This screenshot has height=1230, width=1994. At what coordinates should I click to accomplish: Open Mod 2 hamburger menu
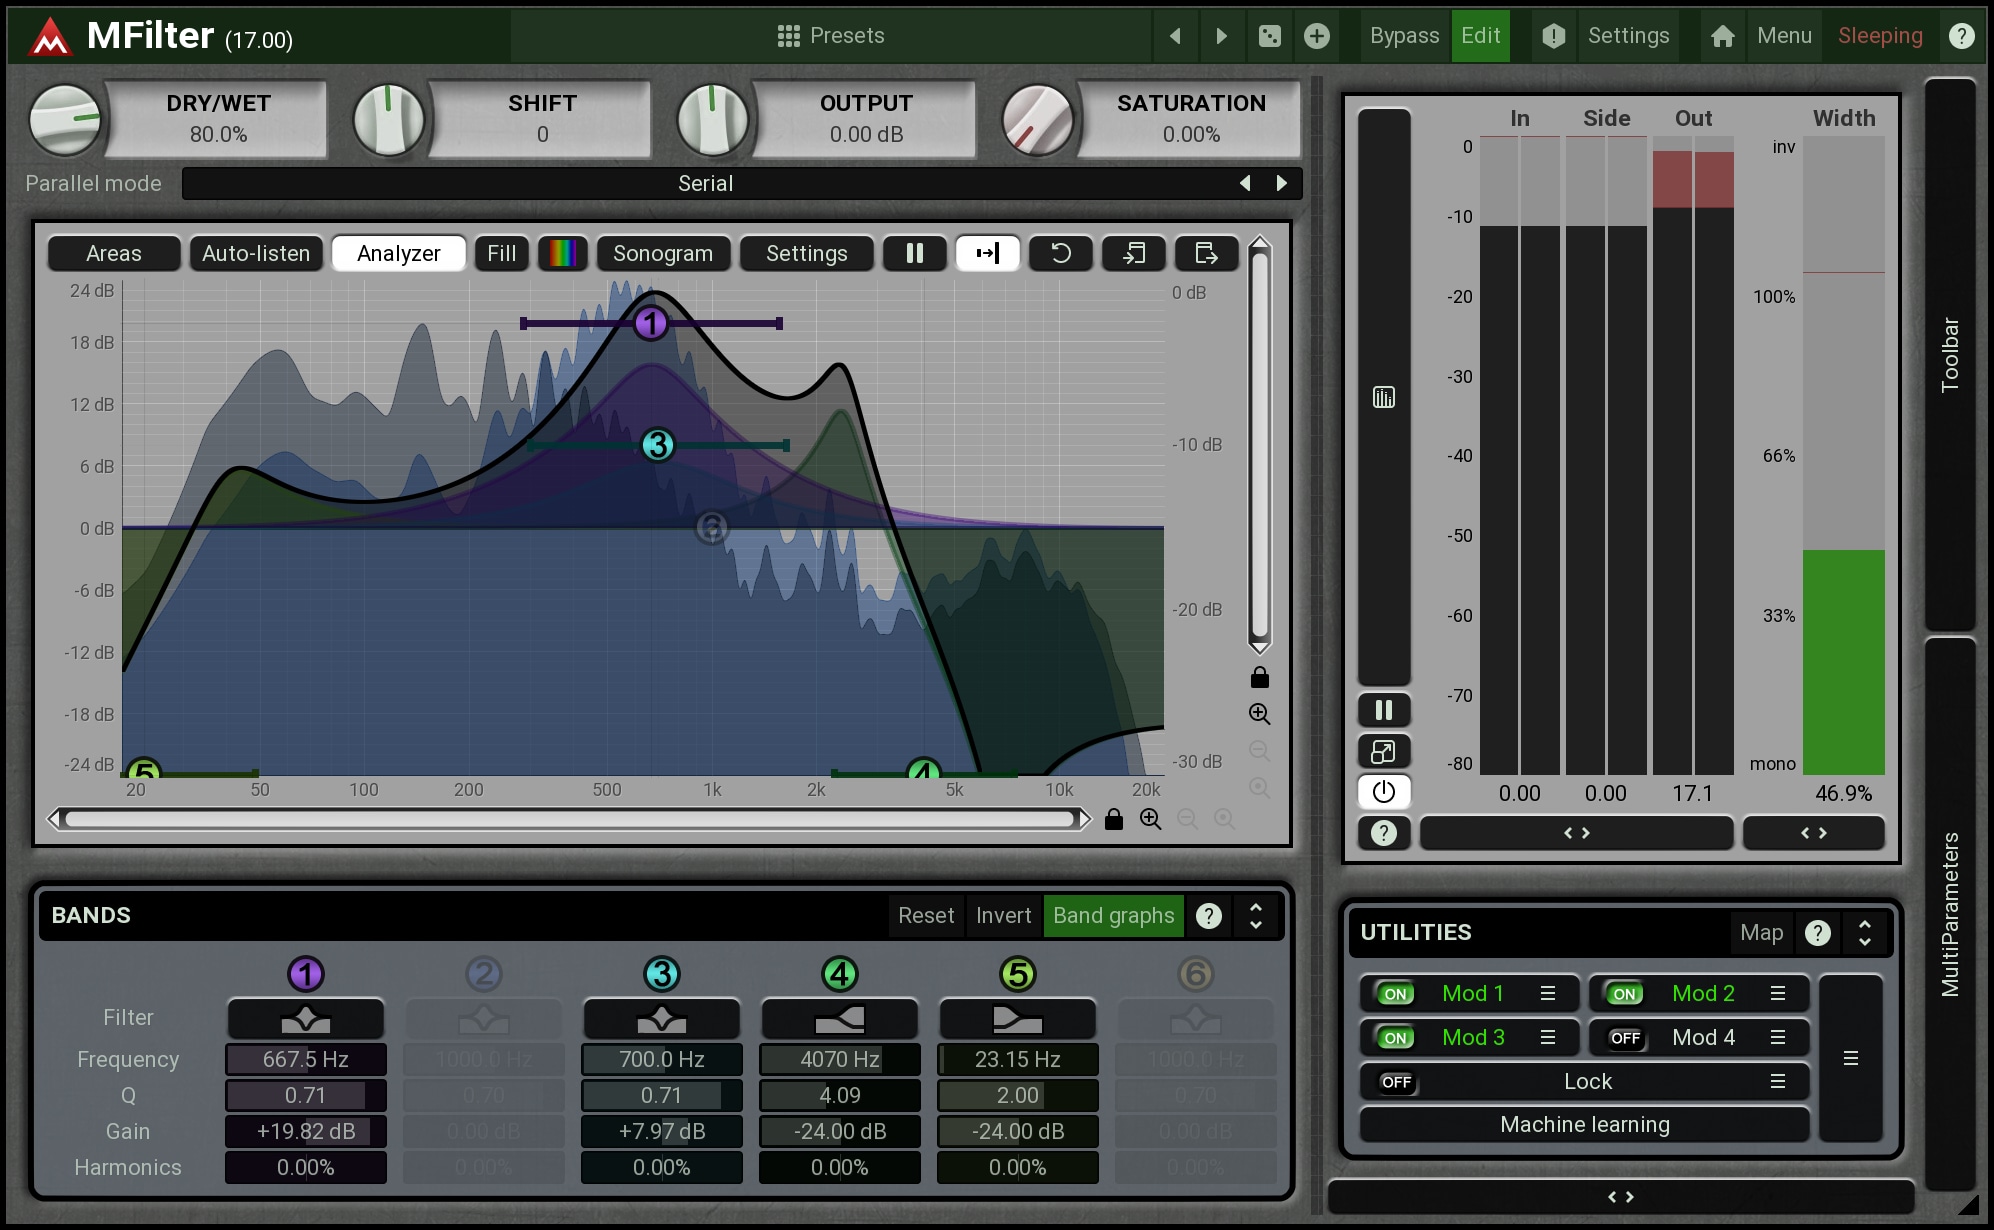1777,994
